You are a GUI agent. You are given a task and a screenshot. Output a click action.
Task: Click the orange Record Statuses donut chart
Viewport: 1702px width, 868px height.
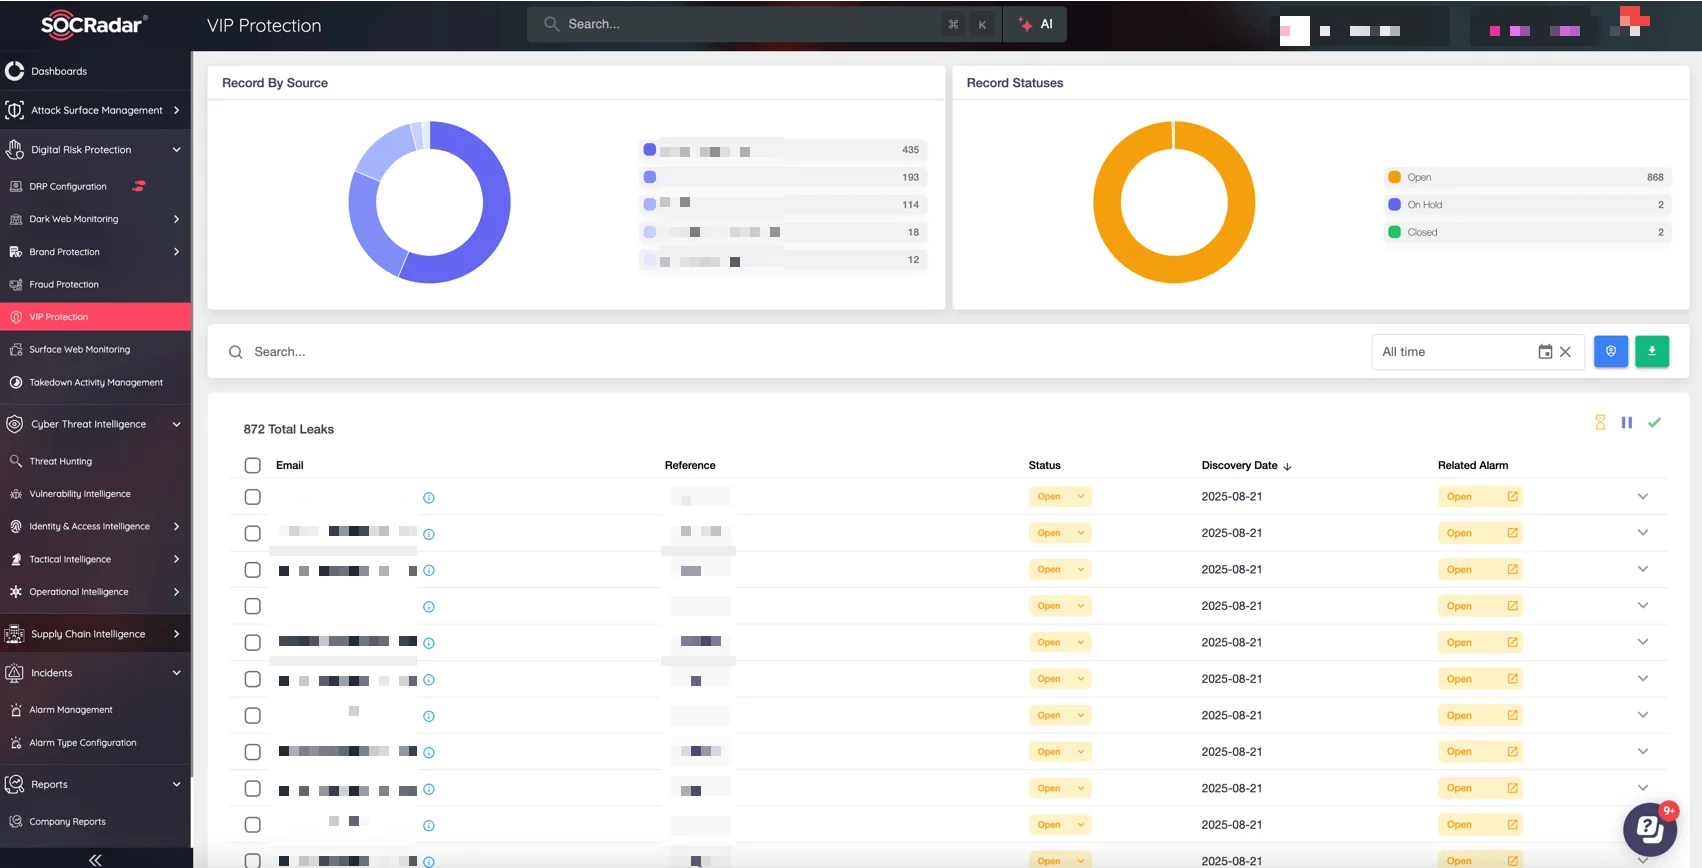(x=1174, y=202)
